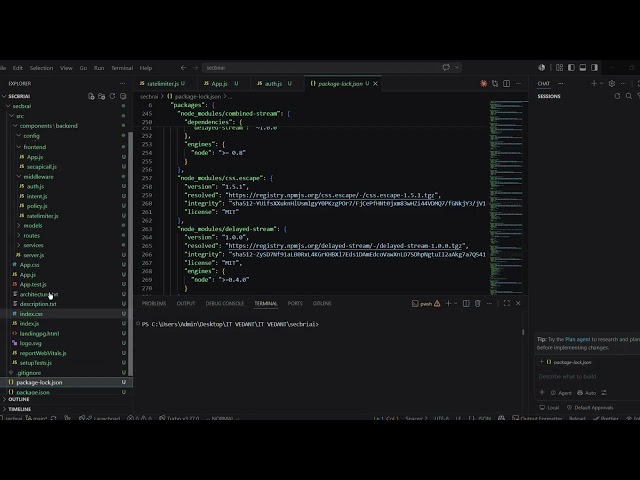Click the code minimap in the editor
640x480 pixels.
506,197
